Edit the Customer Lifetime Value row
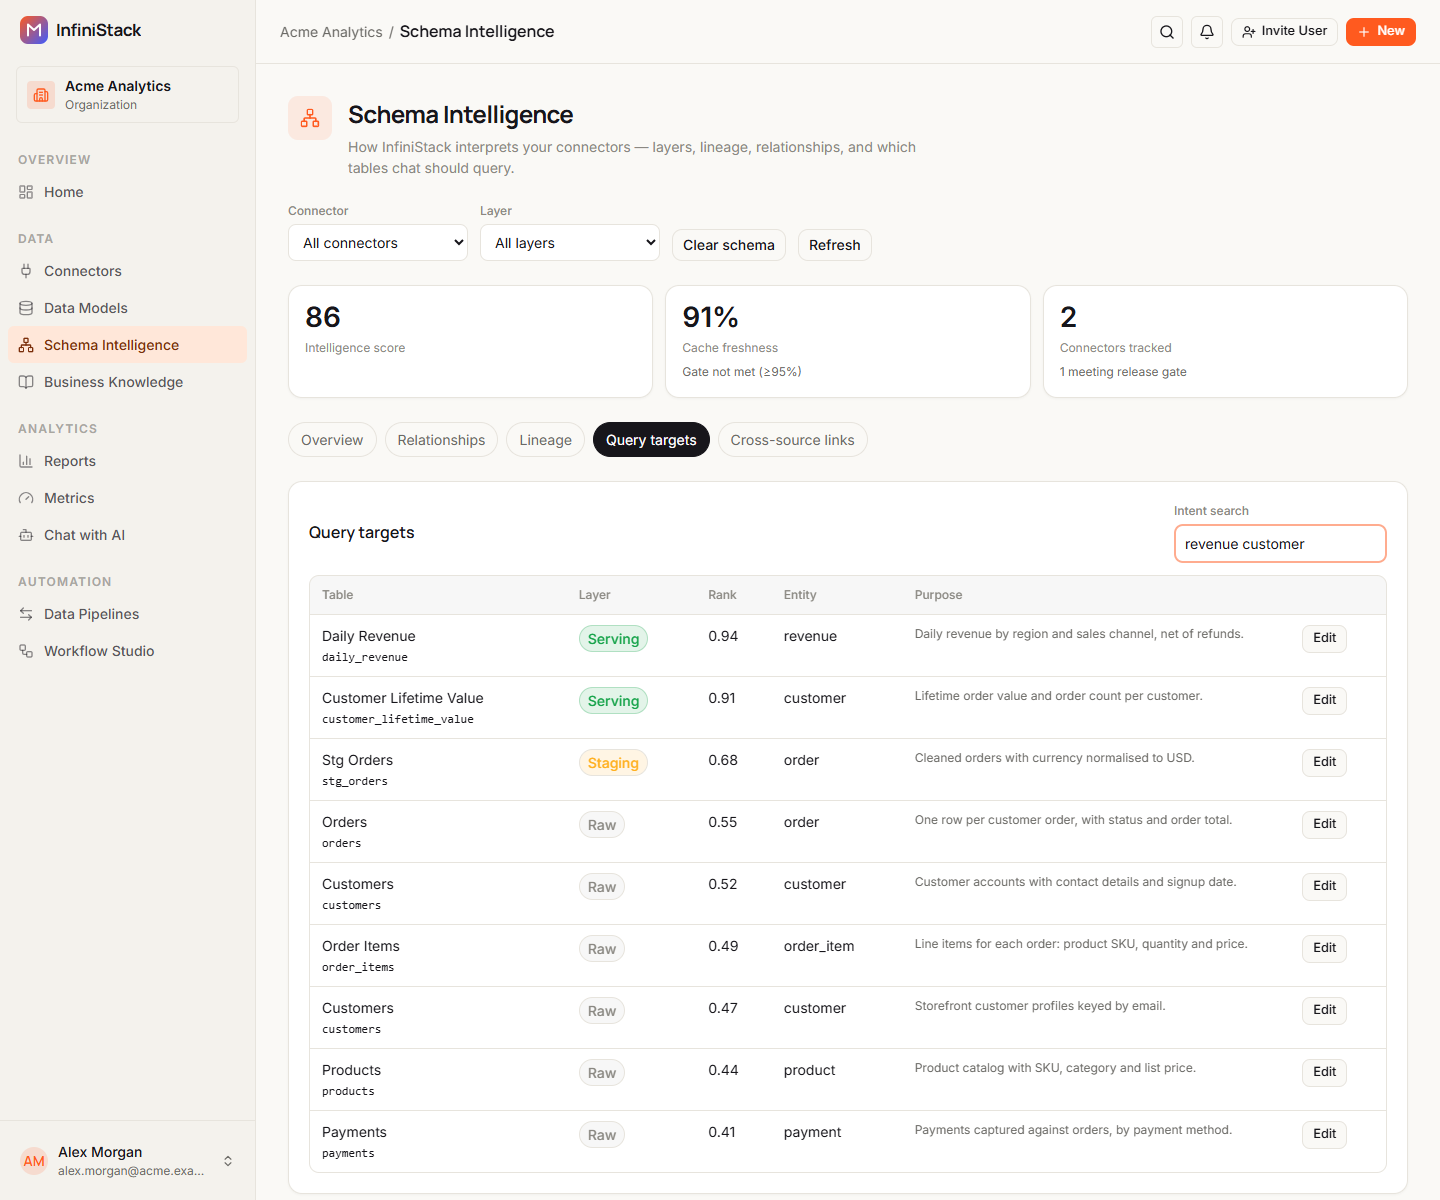 coord(1324,700)
